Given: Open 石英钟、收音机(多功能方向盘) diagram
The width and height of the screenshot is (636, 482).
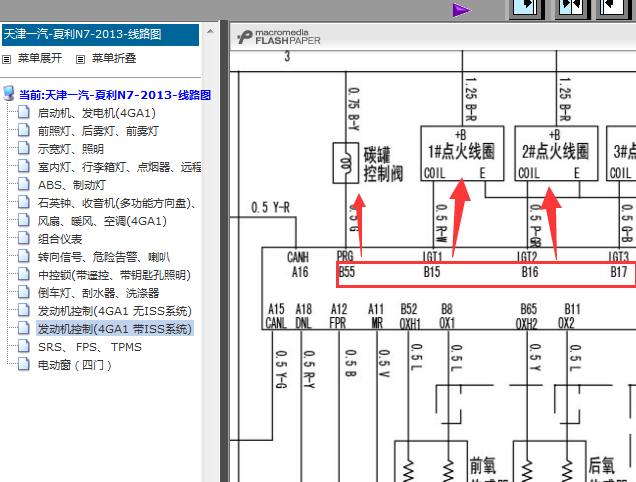Looking at the screenshot, I should pos(117,203).
